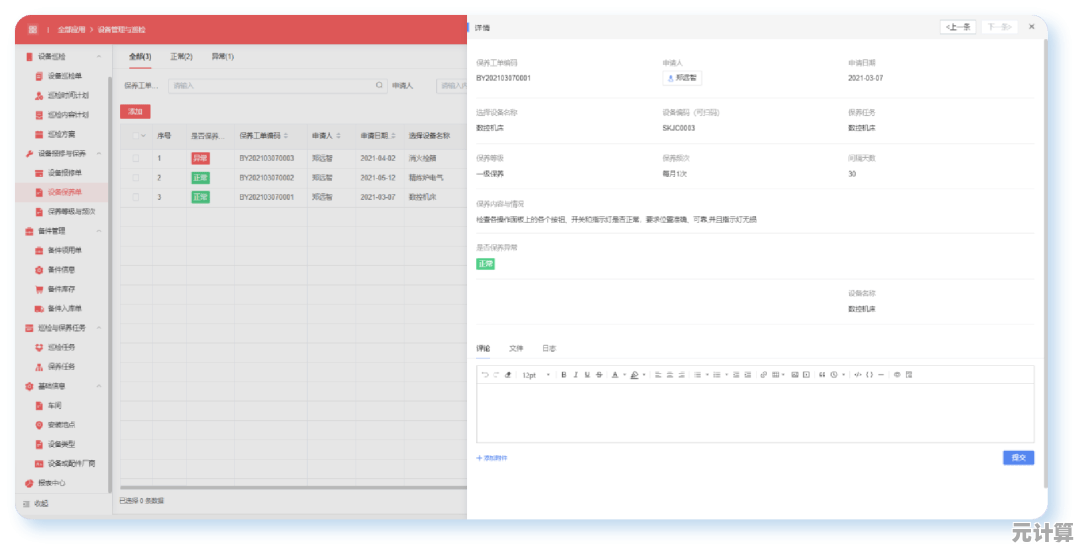The width and height of the screenshot is (1080, 551).
Task: Insert a hyperlink in the comment
Action: click(x=763, y=375)
